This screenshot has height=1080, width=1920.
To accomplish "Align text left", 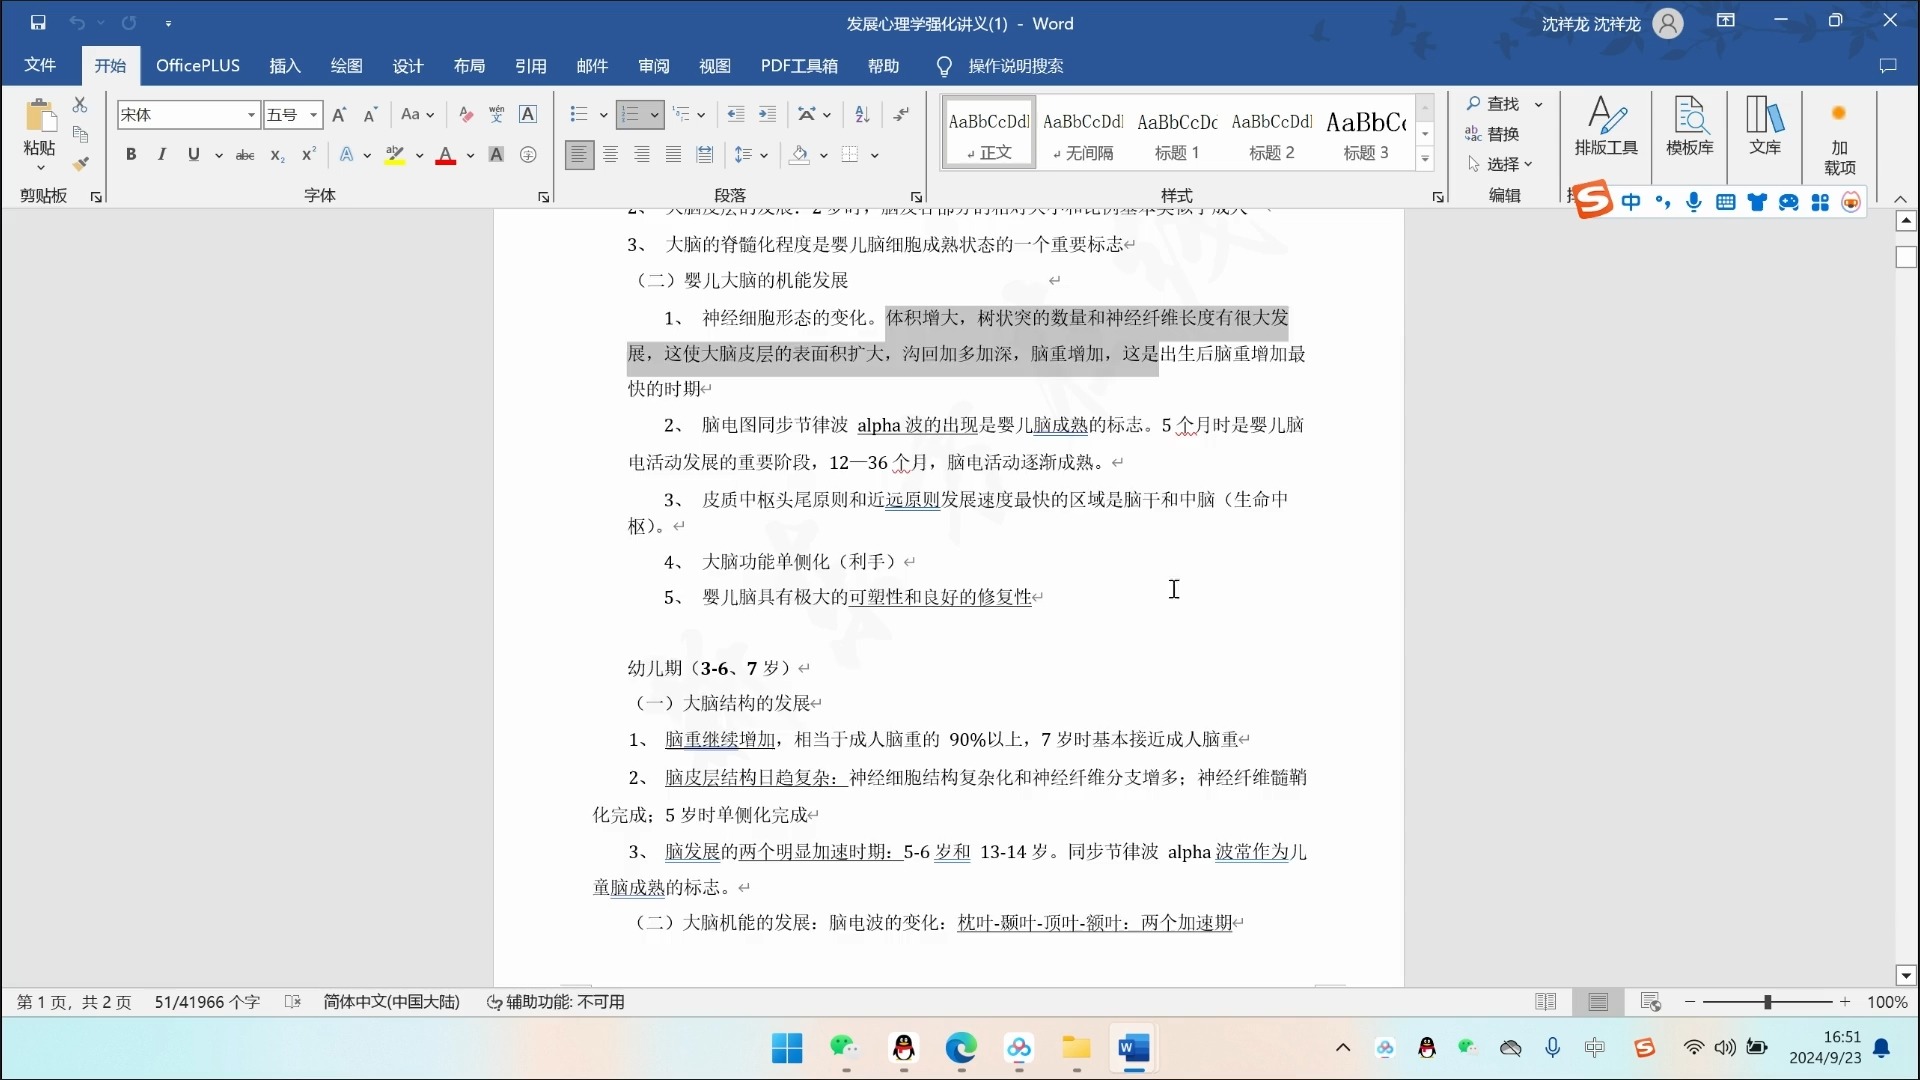I will pyautogui.click(x=579, y=154).
